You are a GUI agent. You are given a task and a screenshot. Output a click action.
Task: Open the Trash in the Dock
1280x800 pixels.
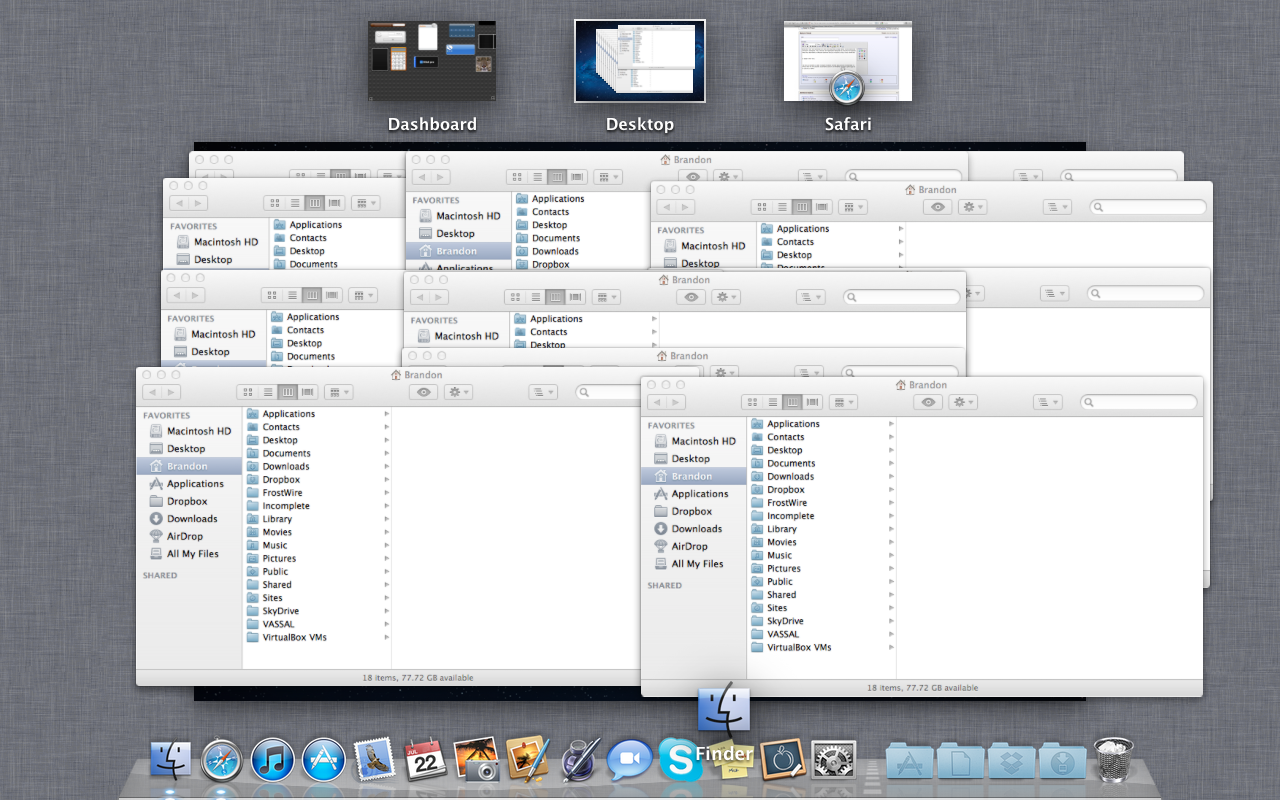tap(1113, 760)
